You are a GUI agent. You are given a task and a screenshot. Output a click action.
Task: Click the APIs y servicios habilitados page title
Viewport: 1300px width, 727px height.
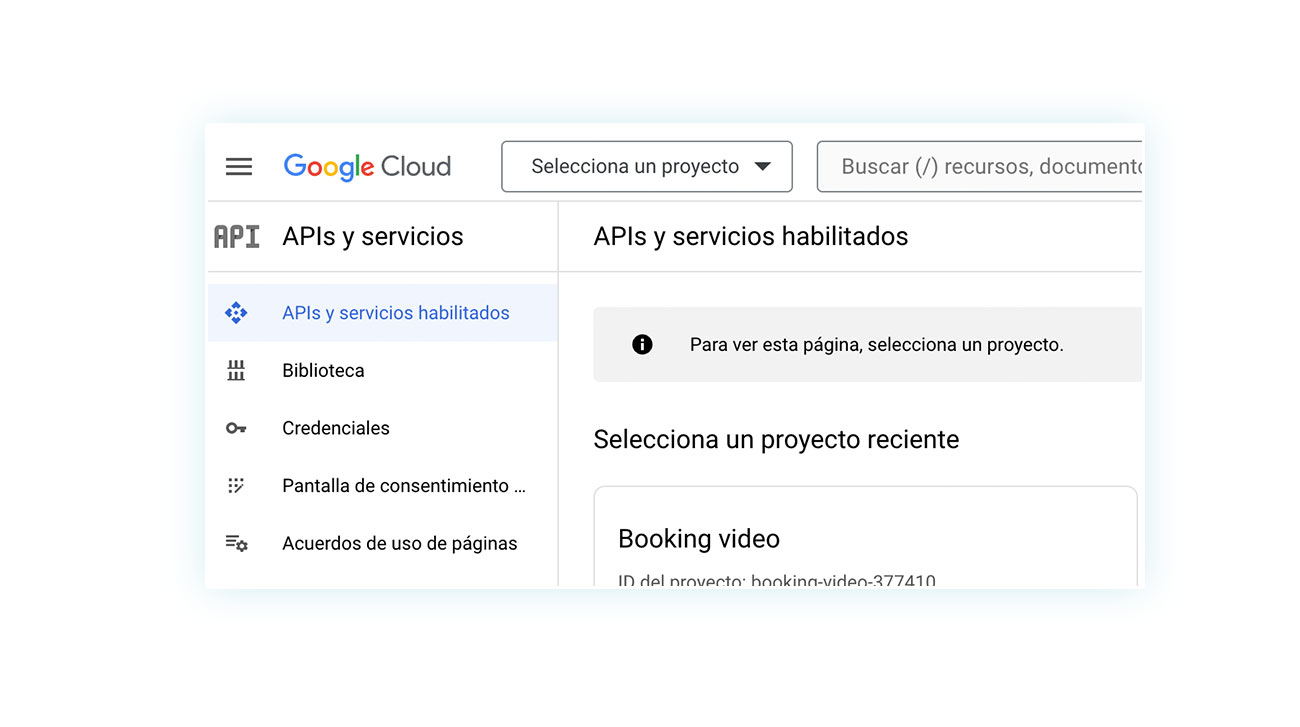click(751, 237)
